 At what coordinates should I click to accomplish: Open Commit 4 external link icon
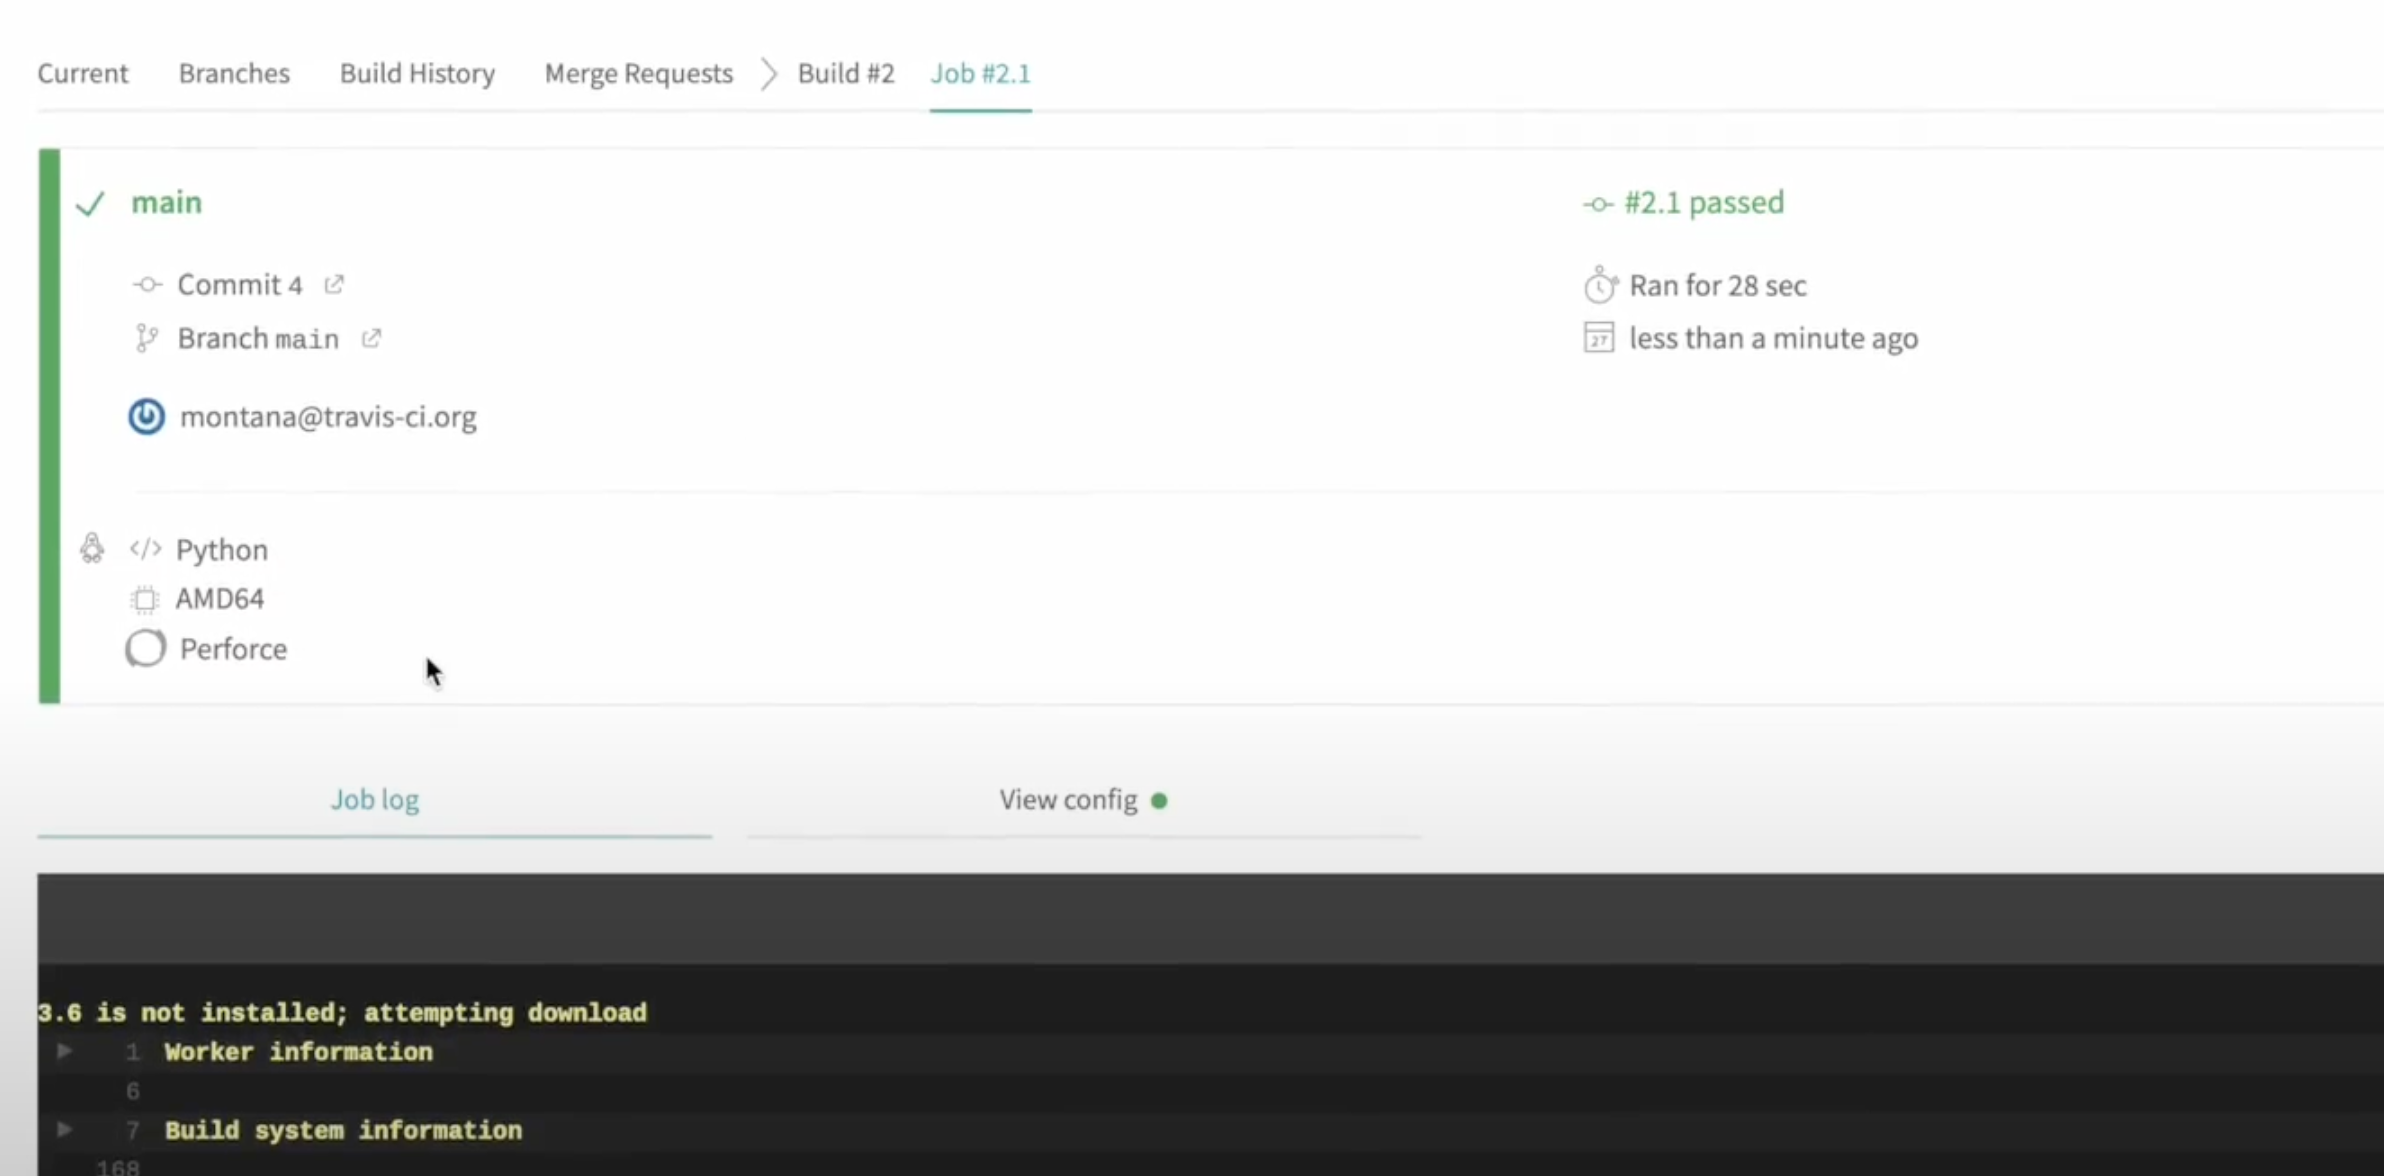[x=334, y=285]
